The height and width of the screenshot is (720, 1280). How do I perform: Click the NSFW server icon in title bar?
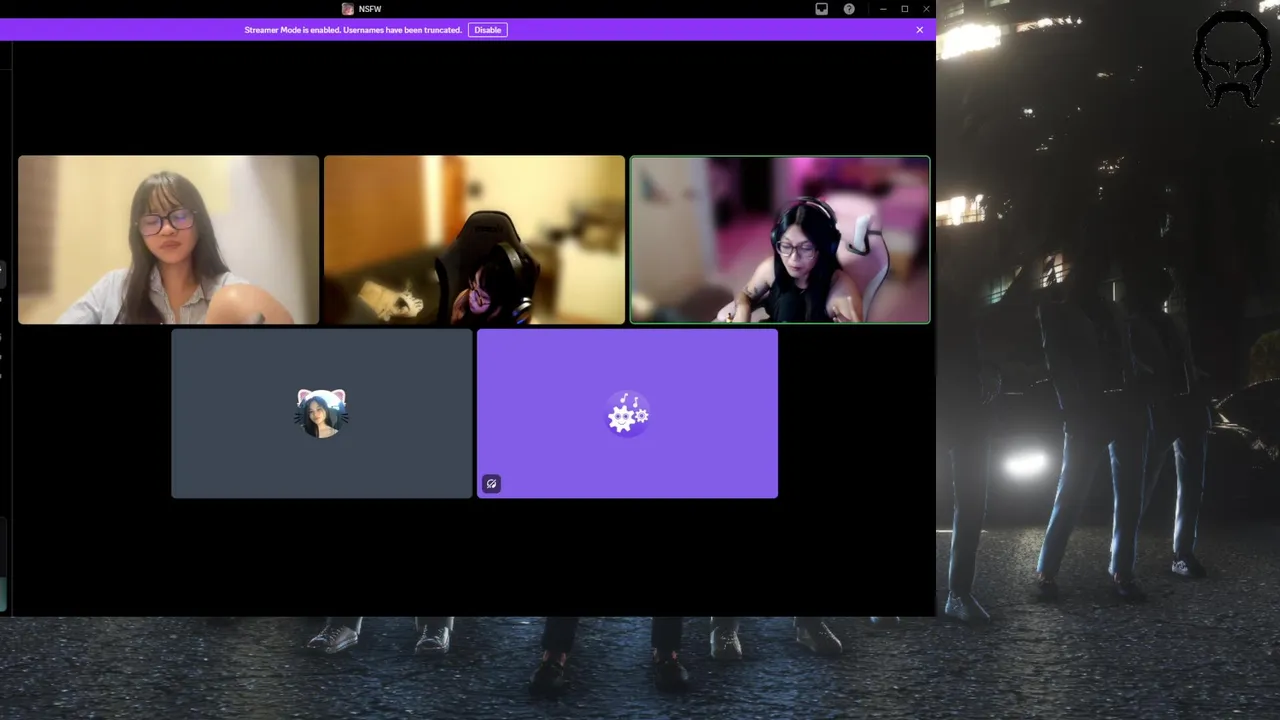point(347,9)
